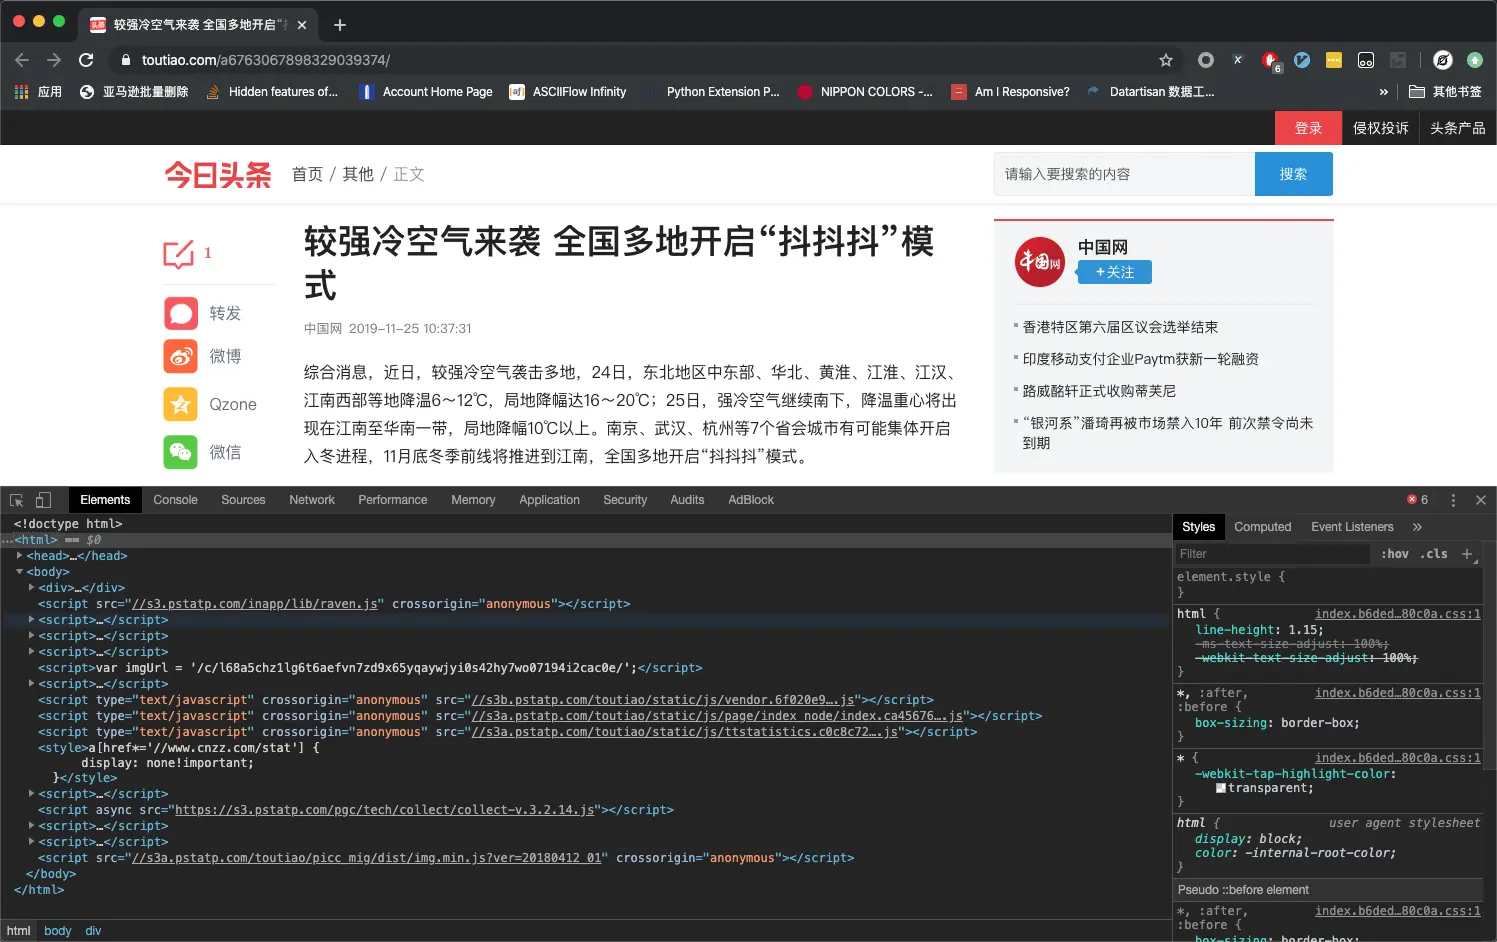Follow 中国网 with the +关注 button
This screenshot has height=942, width=1497.
(x=1115, y=272)
